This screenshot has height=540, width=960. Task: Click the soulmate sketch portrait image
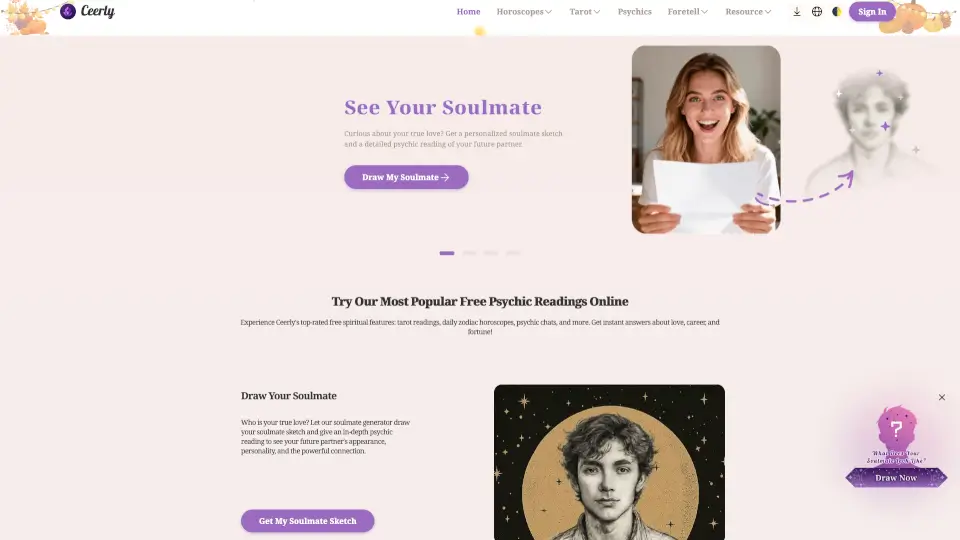609,462
